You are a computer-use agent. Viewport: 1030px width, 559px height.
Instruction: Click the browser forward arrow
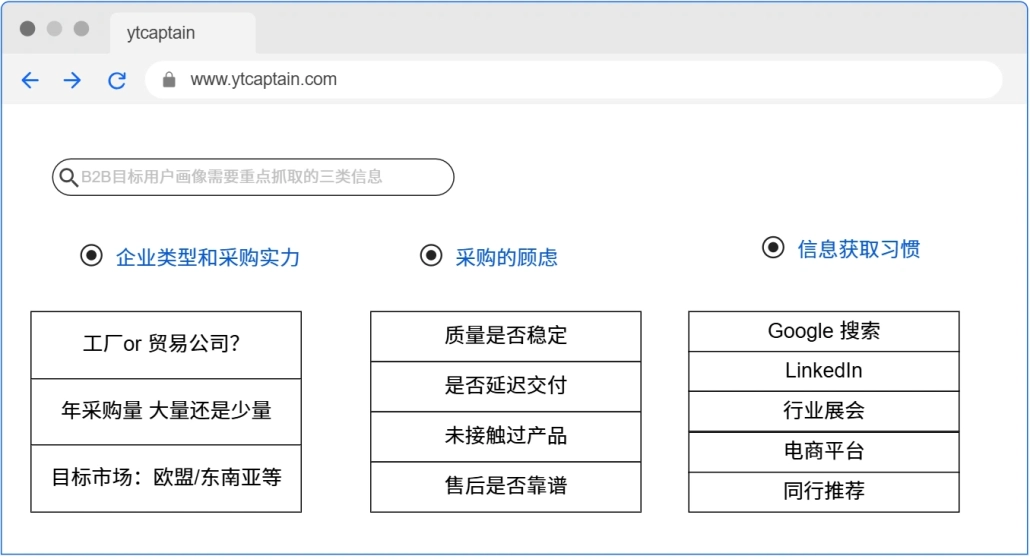coord(73,81)
